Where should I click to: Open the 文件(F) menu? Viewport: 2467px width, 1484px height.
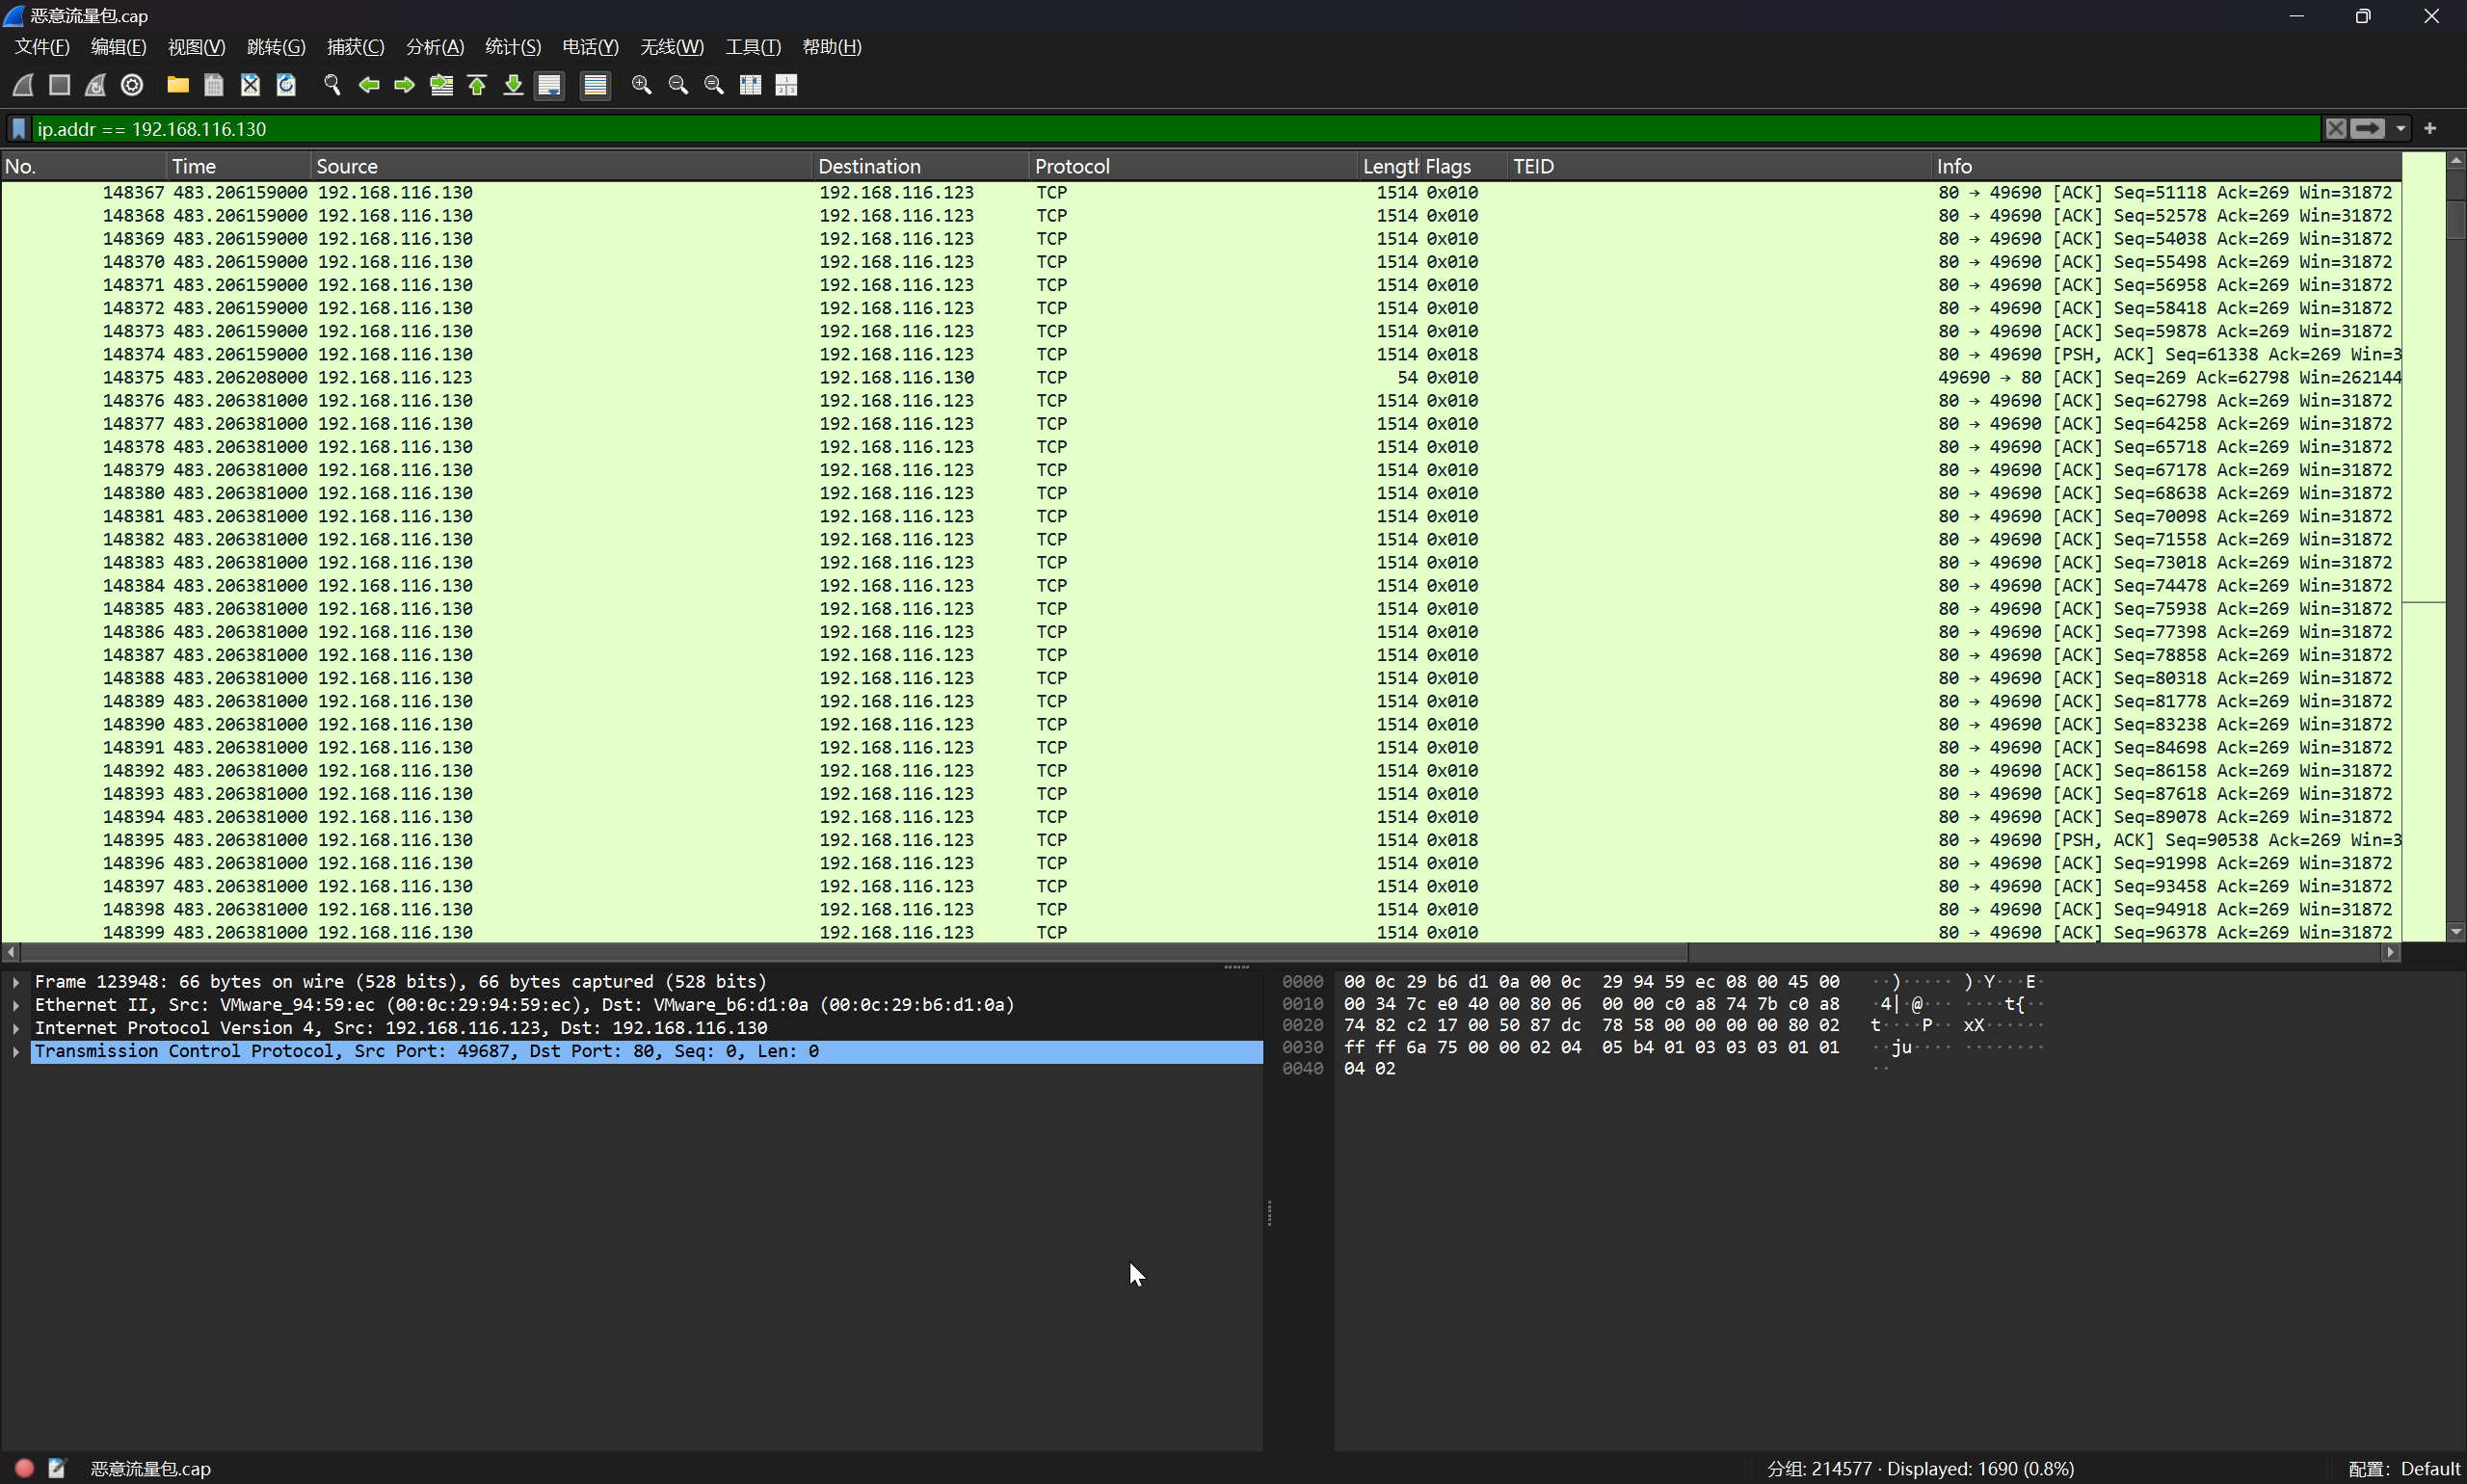pyautogui.click(x=42, y=47)
